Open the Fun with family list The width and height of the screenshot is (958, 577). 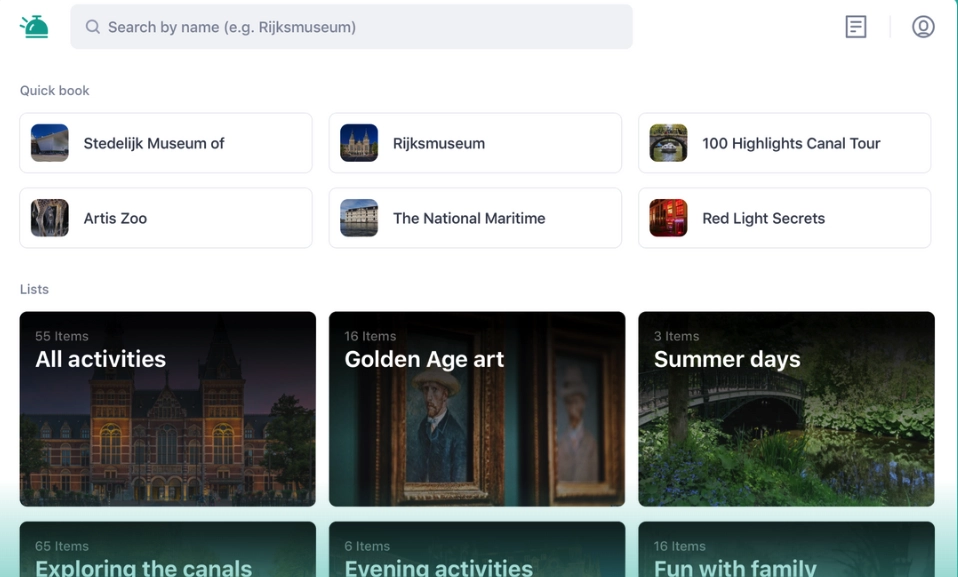point(786,549)
